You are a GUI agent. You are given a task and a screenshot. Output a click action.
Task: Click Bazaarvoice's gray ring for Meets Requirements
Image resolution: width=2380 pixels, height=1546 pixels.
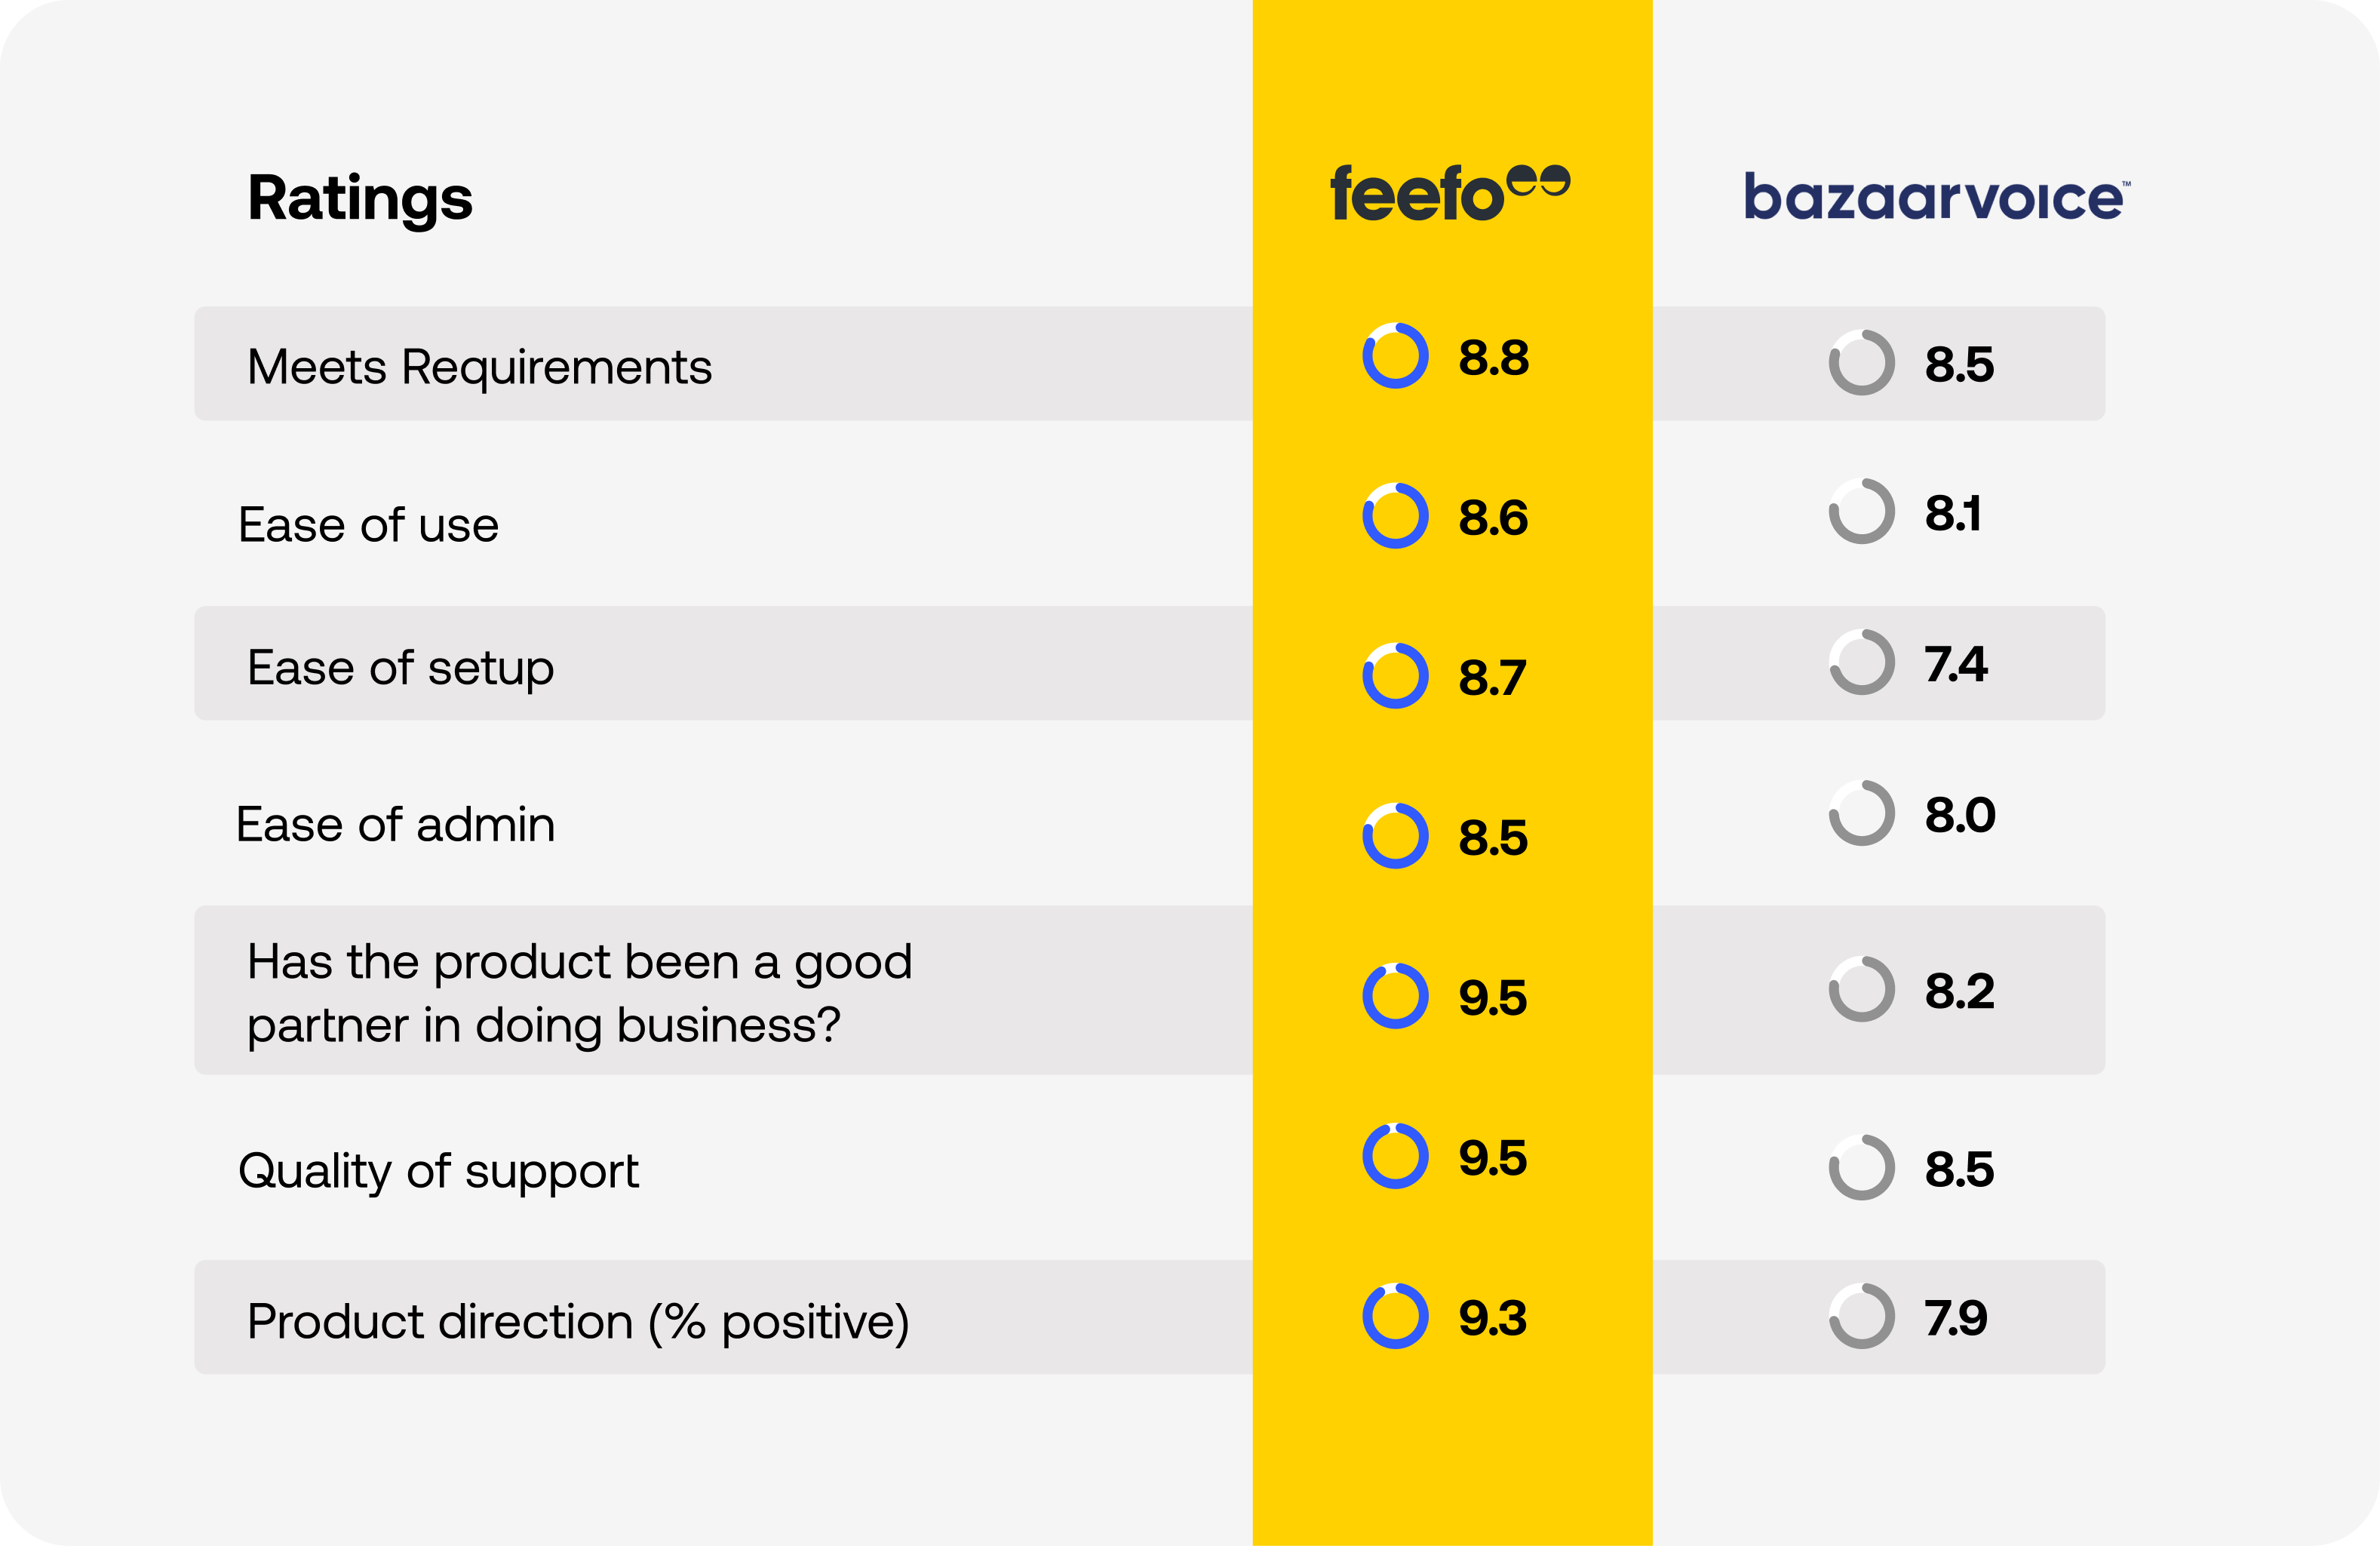click(1861, 363)
